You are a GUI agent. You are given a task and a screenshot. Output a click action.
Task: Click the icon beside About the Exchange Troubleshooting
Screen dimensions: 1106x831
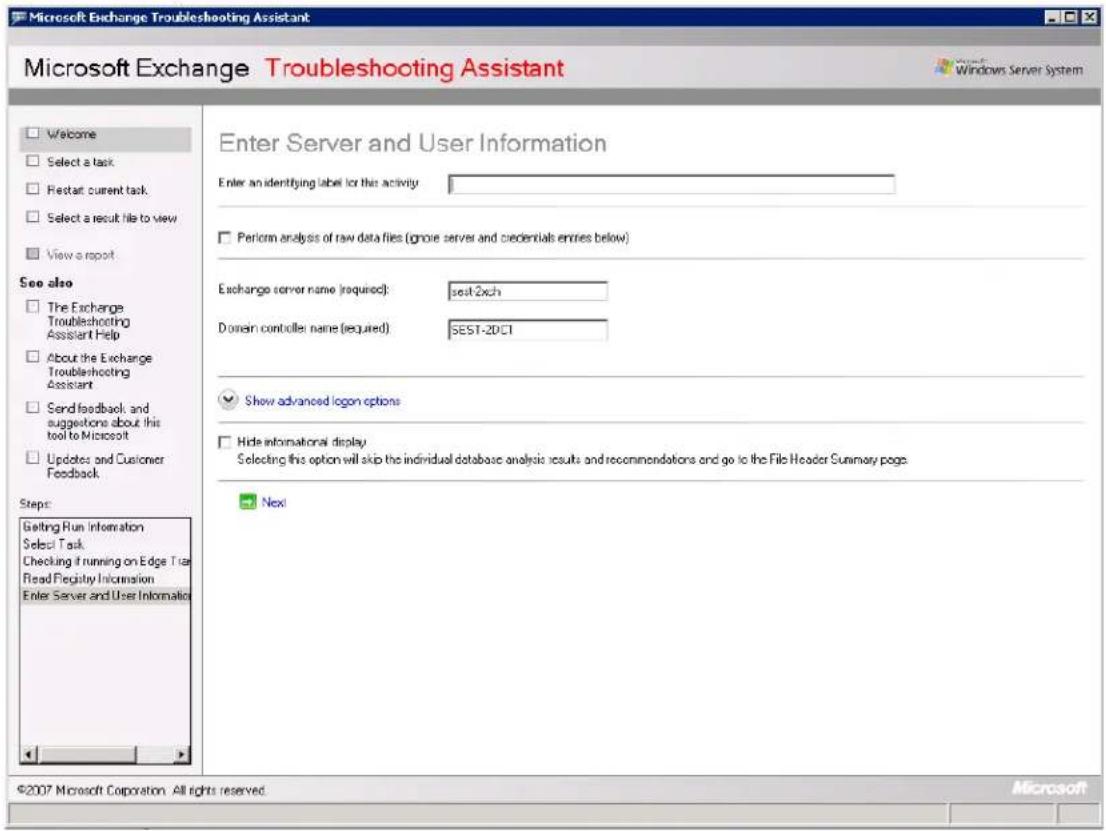[x=32, y=357]
